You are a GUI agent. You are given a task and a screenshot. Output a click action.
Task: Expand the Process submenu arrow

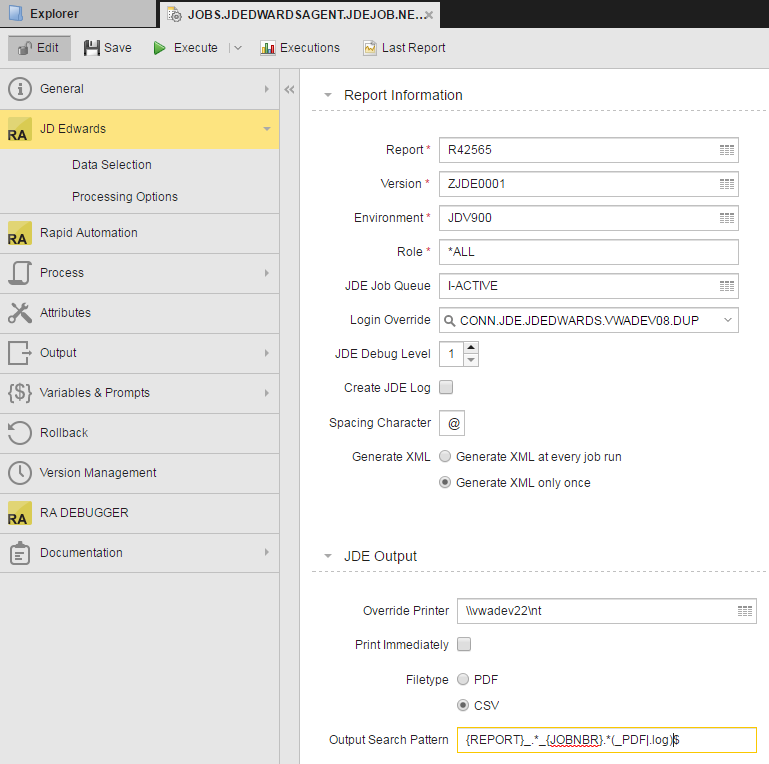pos(267,273)
